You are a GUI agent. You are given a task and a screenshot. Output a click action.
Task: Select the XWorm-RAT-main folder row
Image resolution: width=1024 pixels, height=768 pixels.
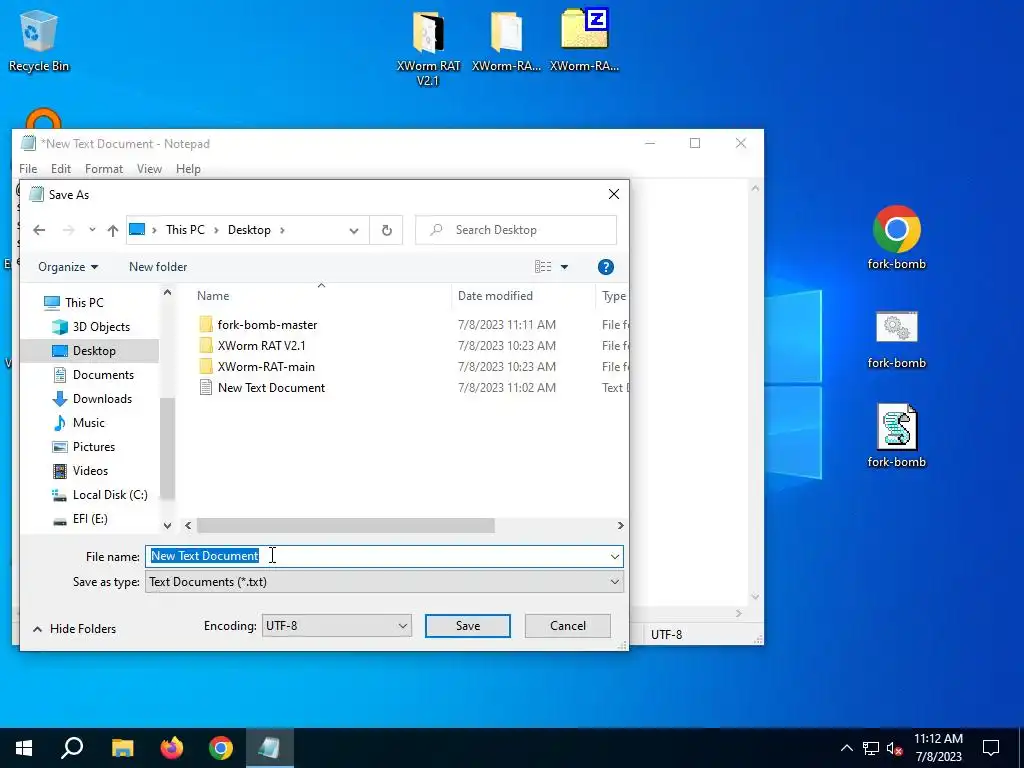(266, 366)
